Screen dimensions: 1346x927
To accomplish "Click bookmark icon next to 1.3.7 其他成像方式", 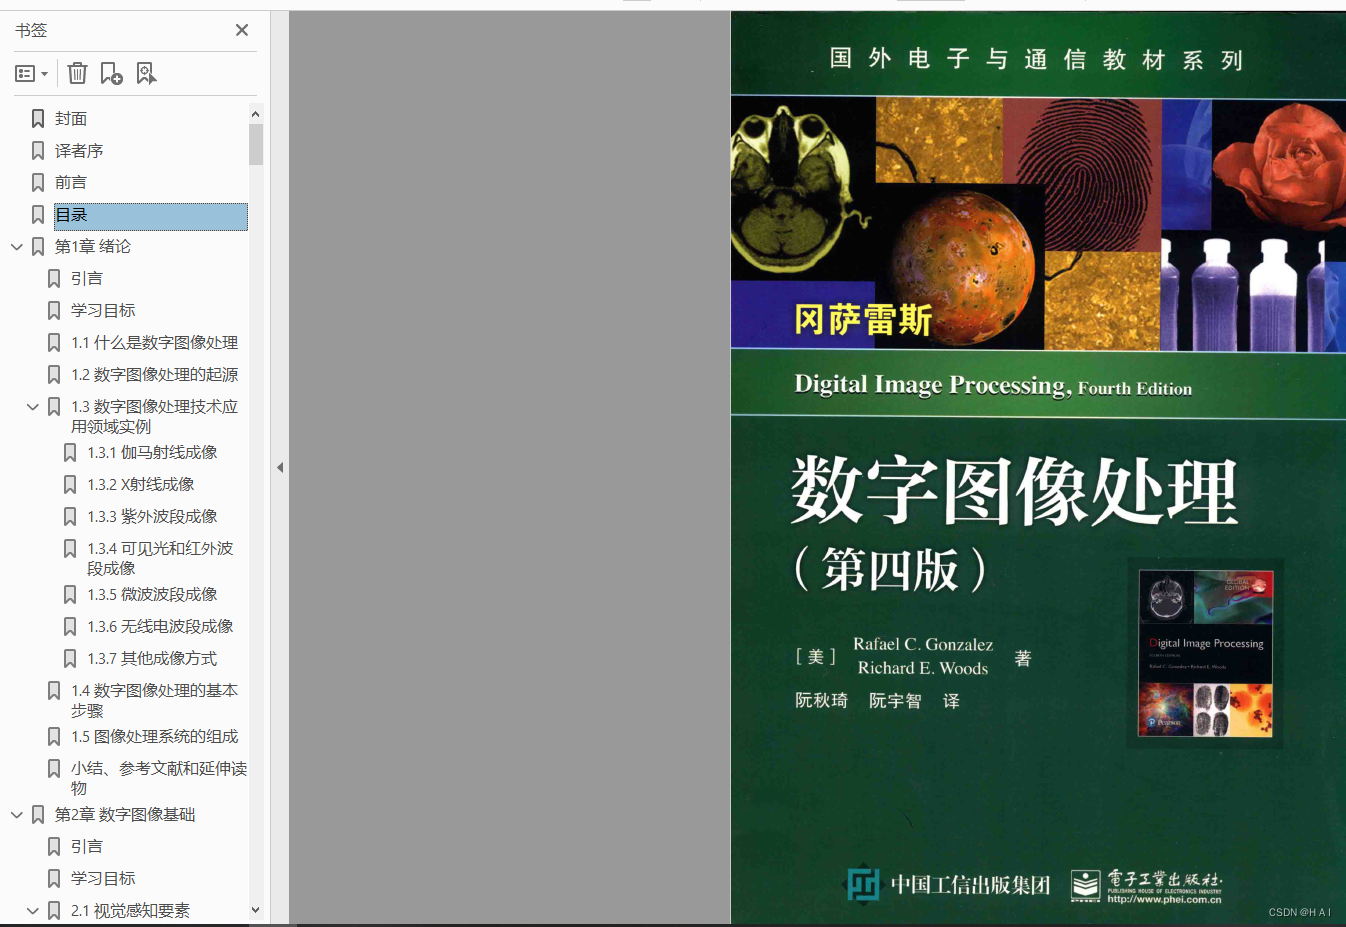I will click(x=70, y=659).
